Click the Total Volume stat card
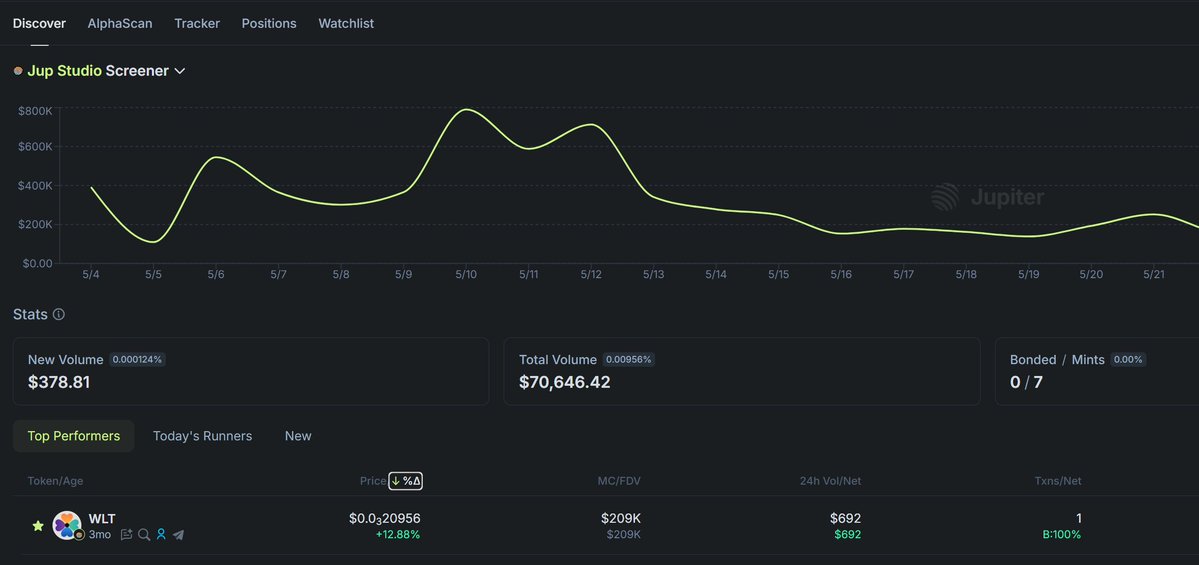1199x565 pixels. (742, 372)
